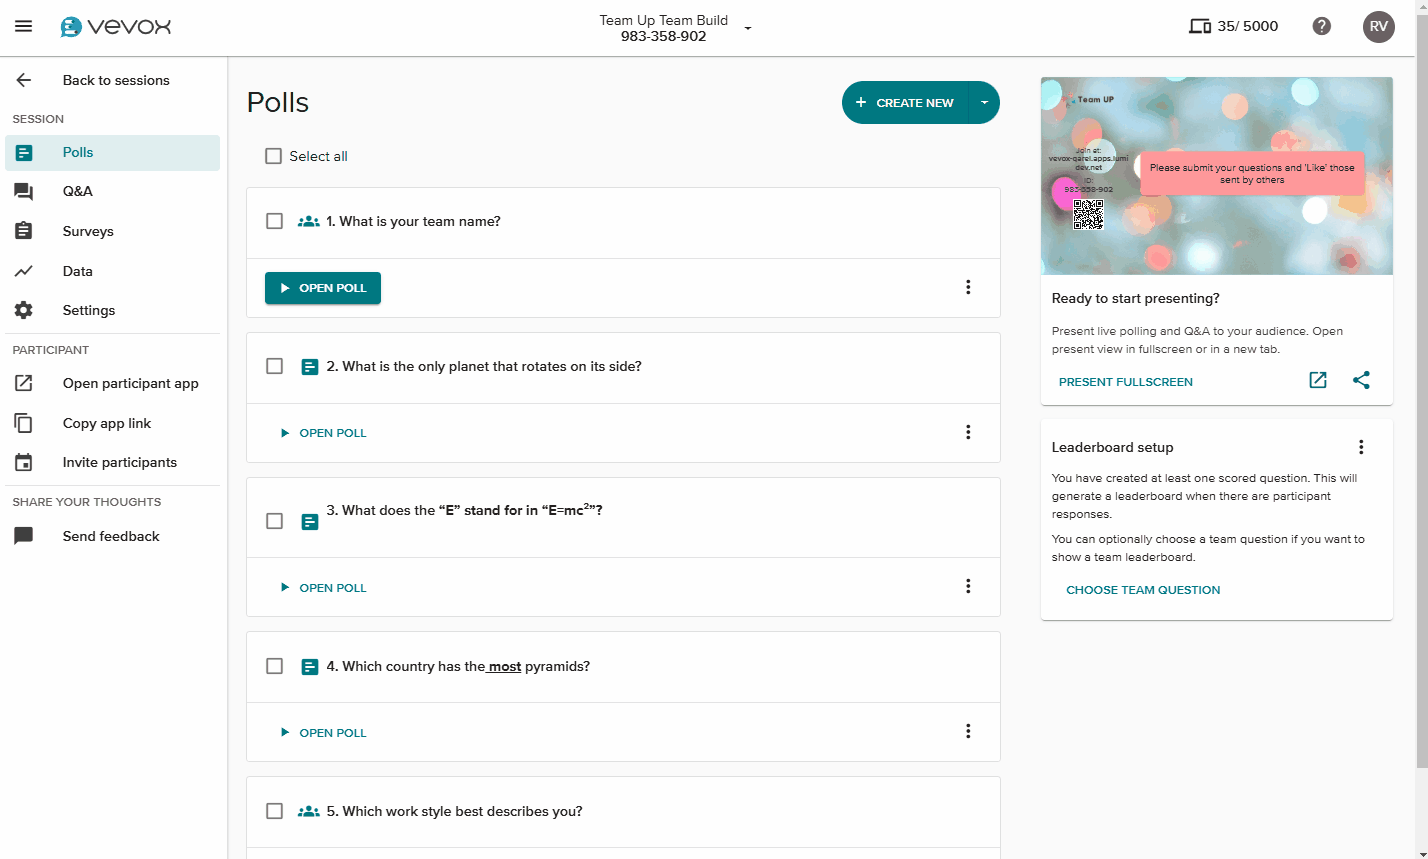Image resolution: width=1428 pixels, height=859 pixels.
Task: Click the 'Leaderboard setup' heading
Action: click(1113, 447)
